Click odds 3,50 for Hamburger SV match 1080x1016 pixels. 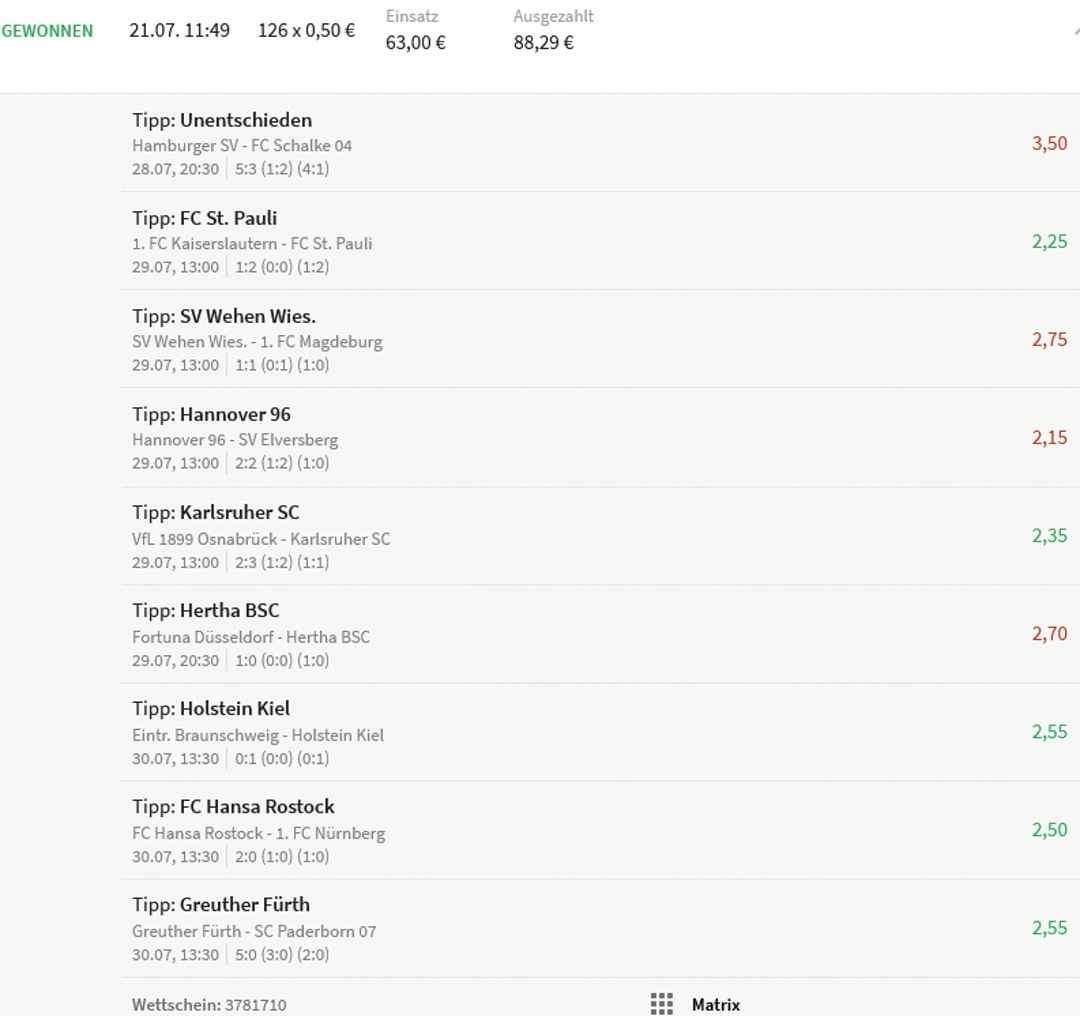coord(1049,143)
